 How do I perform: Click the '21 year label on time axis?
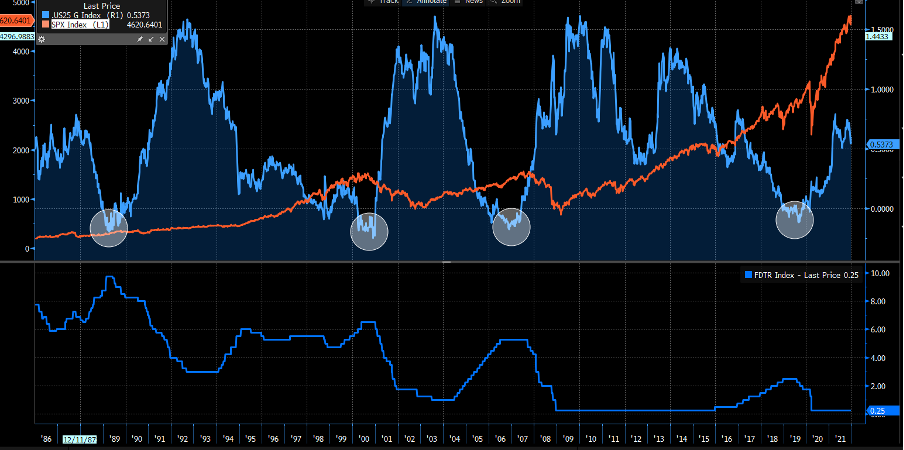[840, 439]
